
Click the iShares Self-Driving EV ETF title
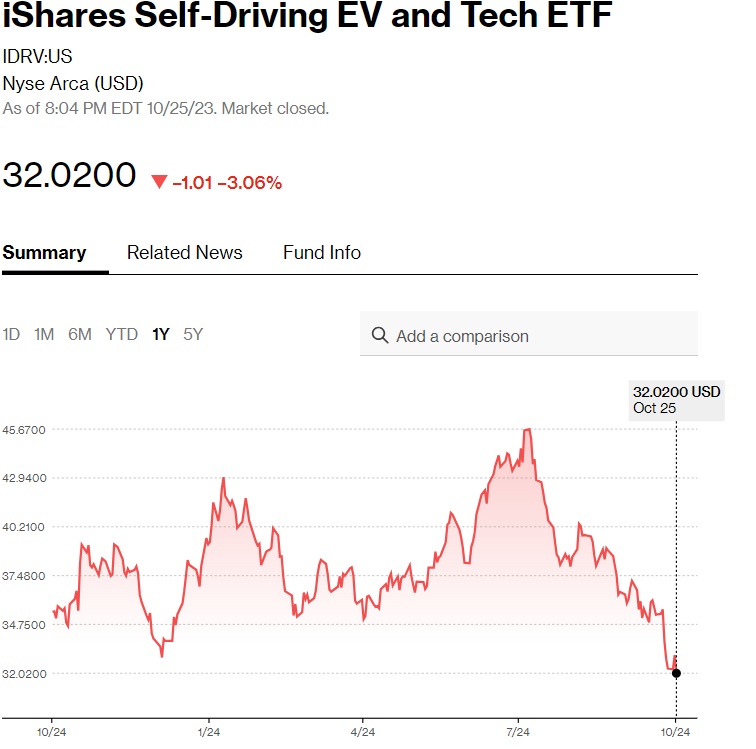(x=308, y=18)
